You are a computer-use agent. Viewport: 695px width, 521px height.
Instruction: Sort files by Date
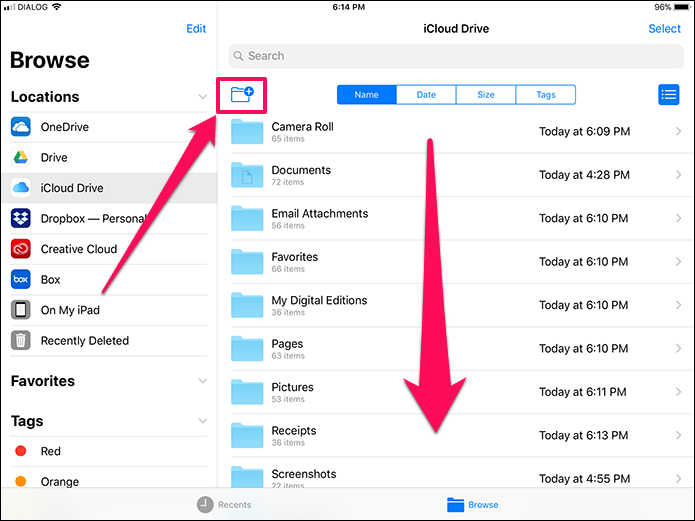point(426,94)
